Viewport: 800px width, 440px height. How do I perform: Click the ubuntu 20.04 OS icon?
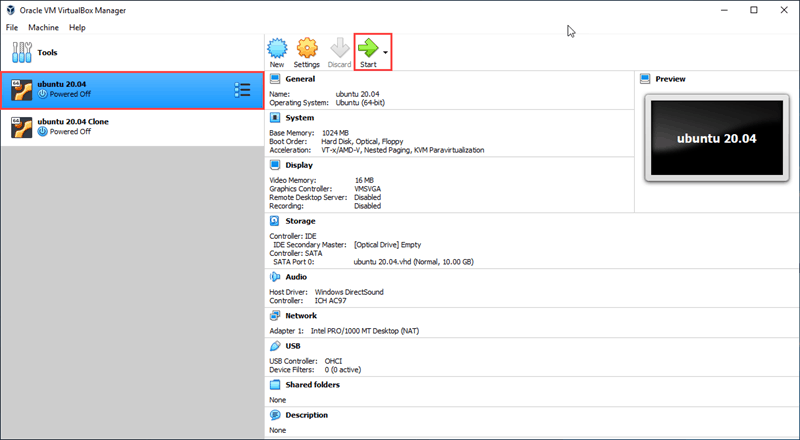(21, 90)
